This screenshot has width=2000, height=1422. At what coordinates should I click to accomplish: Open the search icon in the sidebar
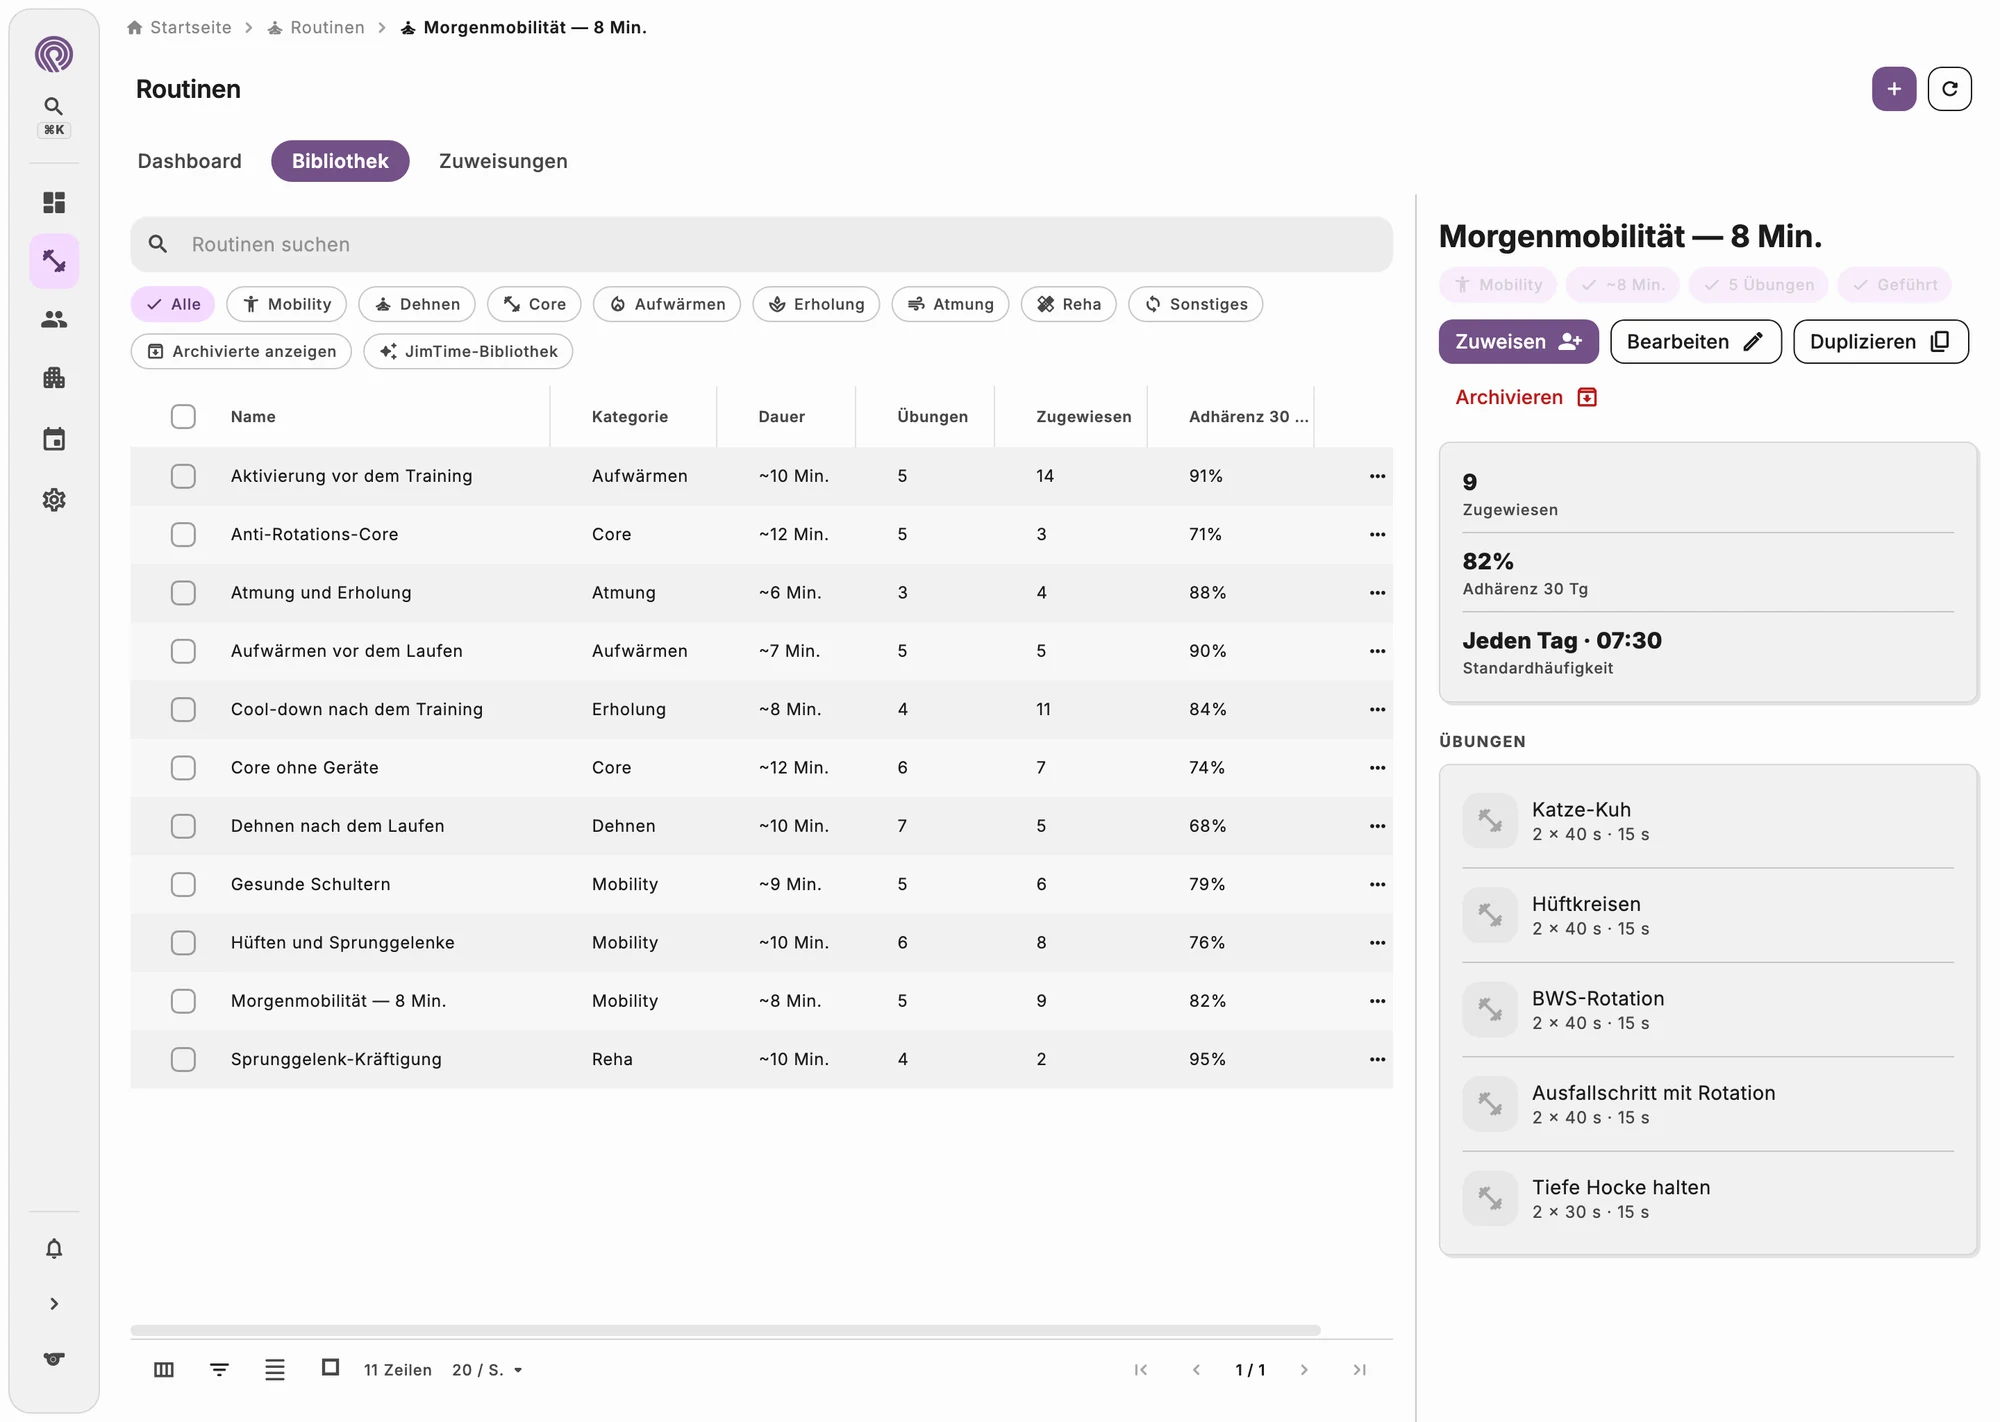point(54,106)
